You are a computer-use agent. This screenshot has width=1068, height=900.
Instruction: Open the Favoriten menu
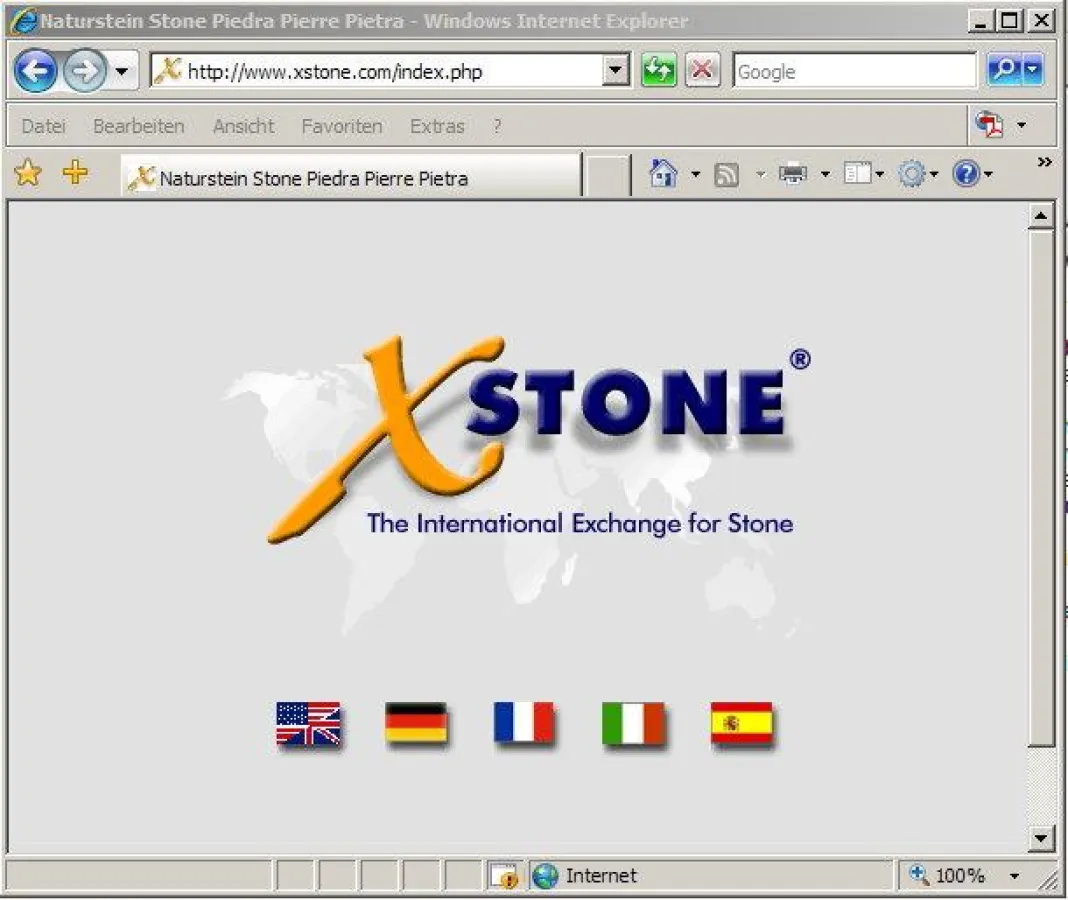[x=341, y=126]
